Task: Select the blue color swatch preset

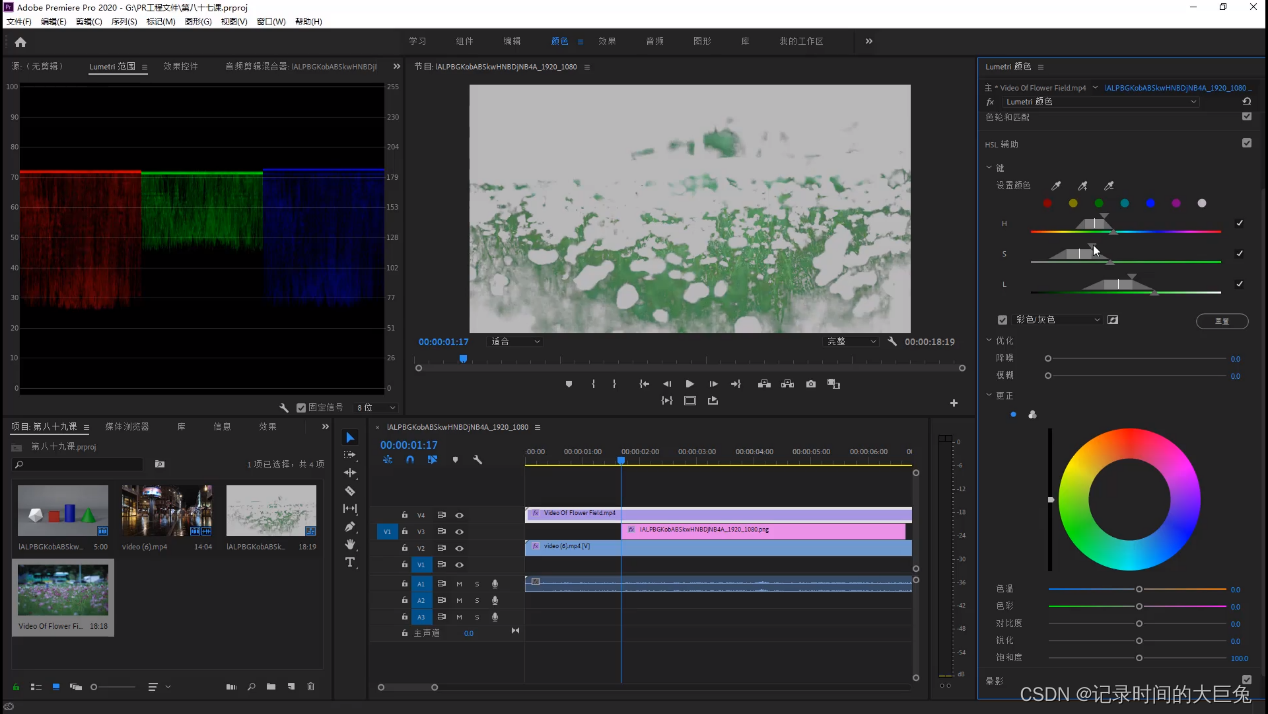Action: (1150, 203)
